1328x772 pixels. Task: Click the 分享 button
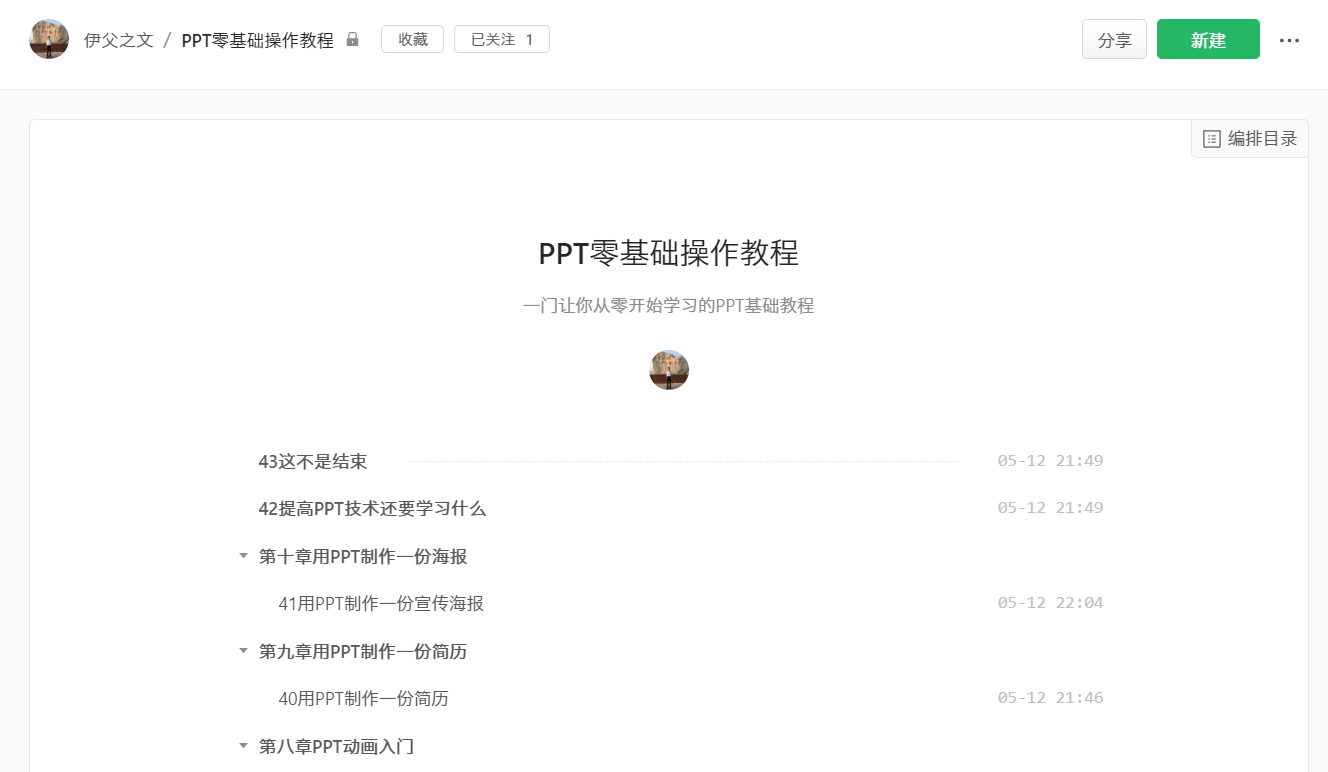pos(1114,39)
